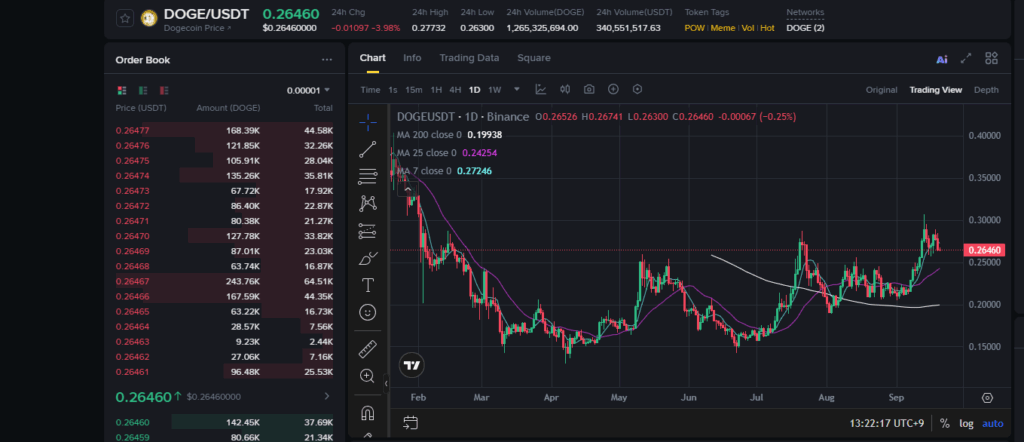Select the 1H interval
1024x442 pixels.
[x=436, y=90]
